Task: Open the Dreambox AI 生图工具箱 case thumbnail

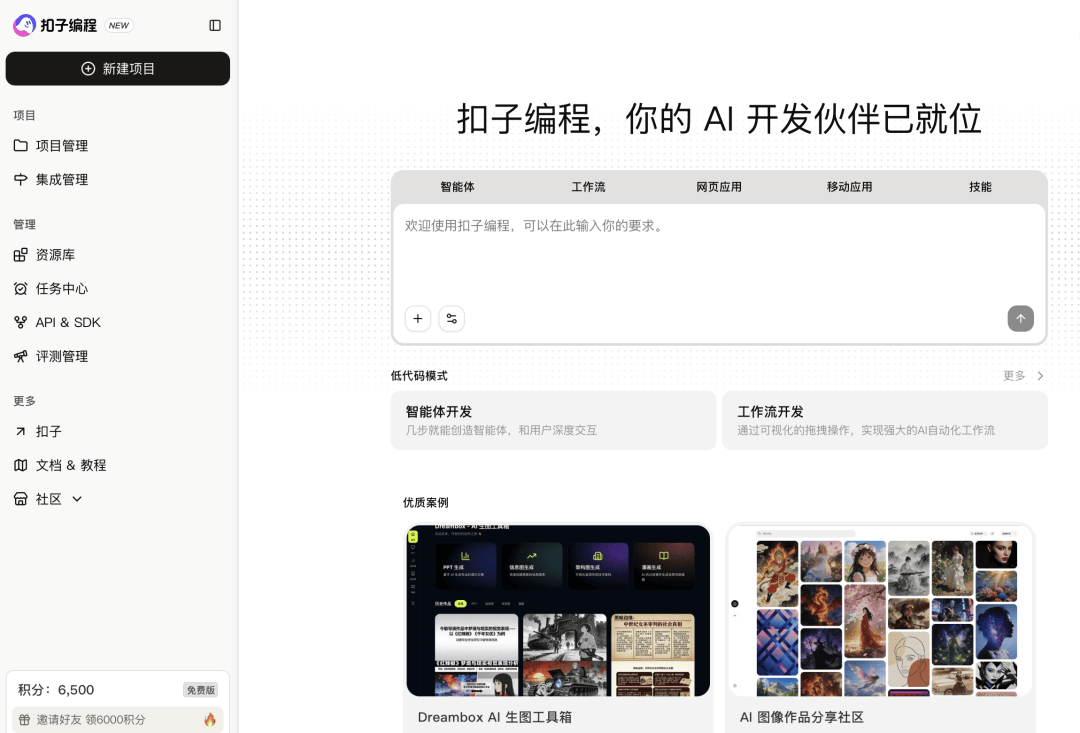Action: click(558, 610)
